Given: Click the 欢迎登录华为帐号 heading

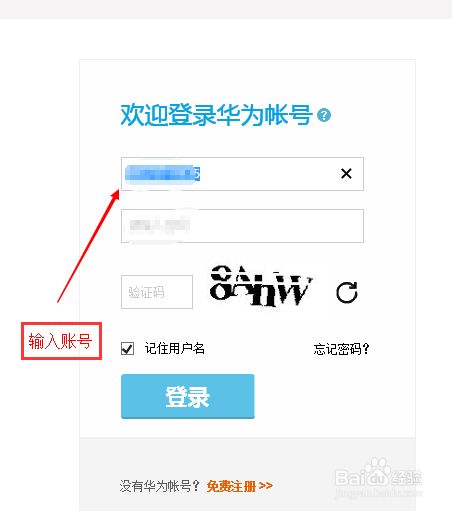Looking at the screenshot, I should pyautogui.click(x=216, y=115).
